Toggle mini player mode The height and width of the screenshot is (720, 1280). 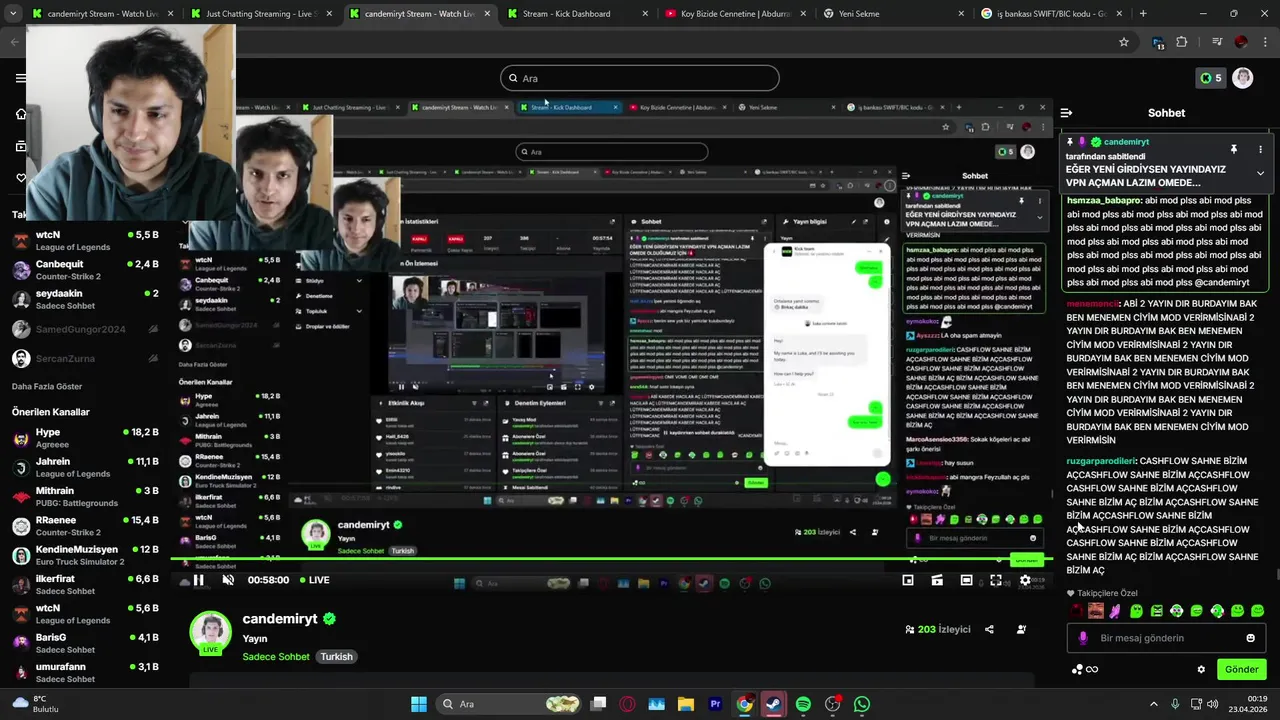pos(908,580)
